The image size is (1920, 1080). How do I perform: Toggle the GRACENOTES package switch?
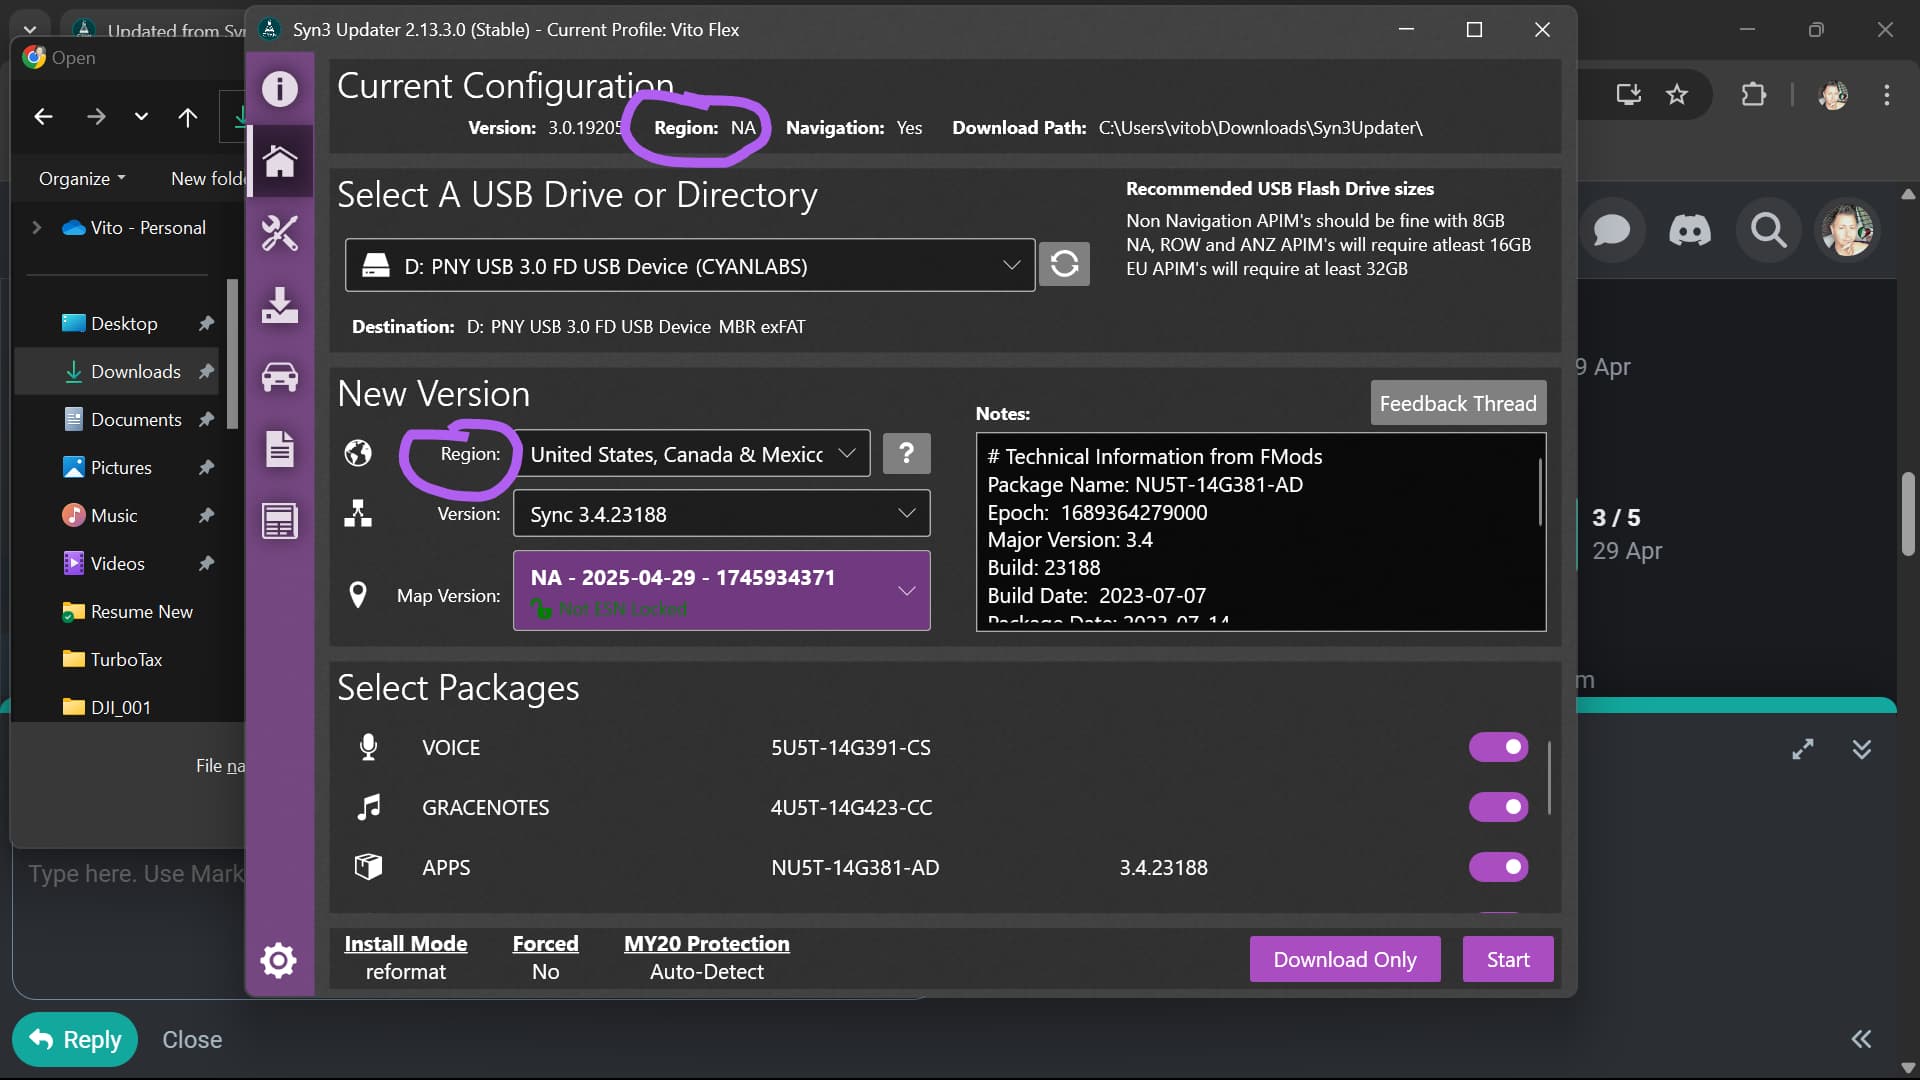point(1498,807)
